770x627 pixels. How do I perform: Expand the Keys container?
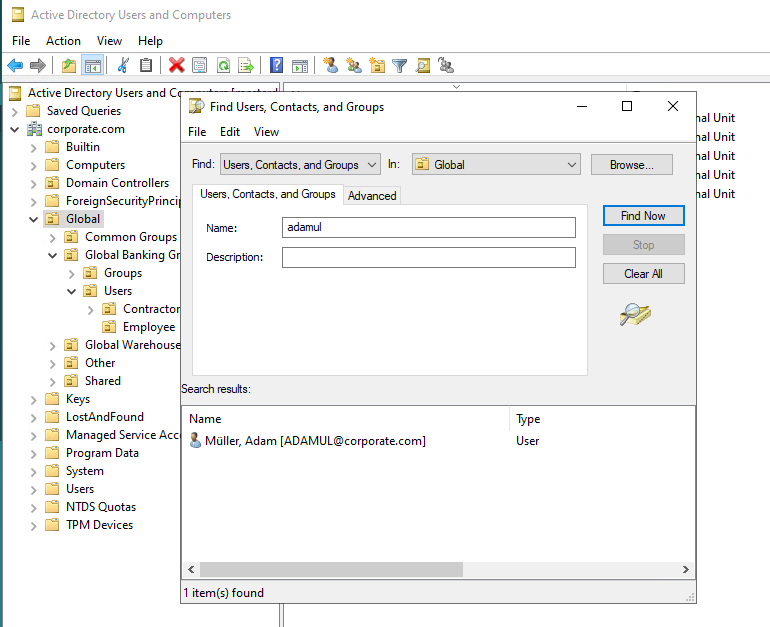pos(33,400)
